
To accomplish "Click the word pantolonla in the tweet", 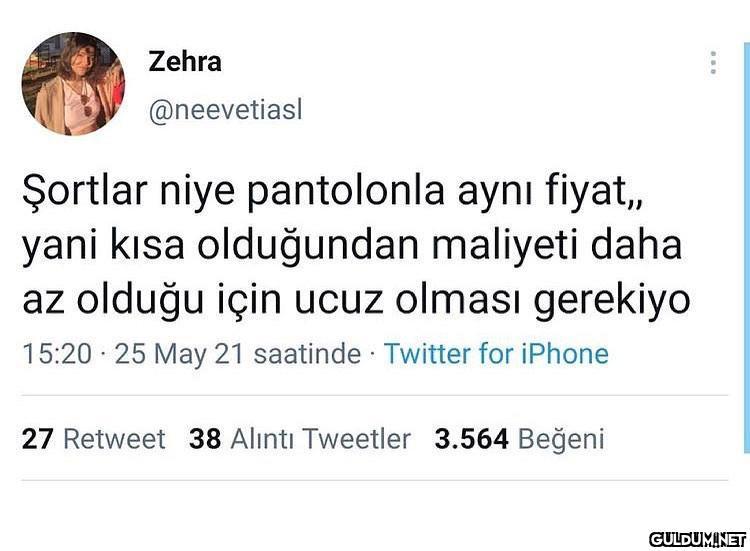I will [x=346, y=191].
